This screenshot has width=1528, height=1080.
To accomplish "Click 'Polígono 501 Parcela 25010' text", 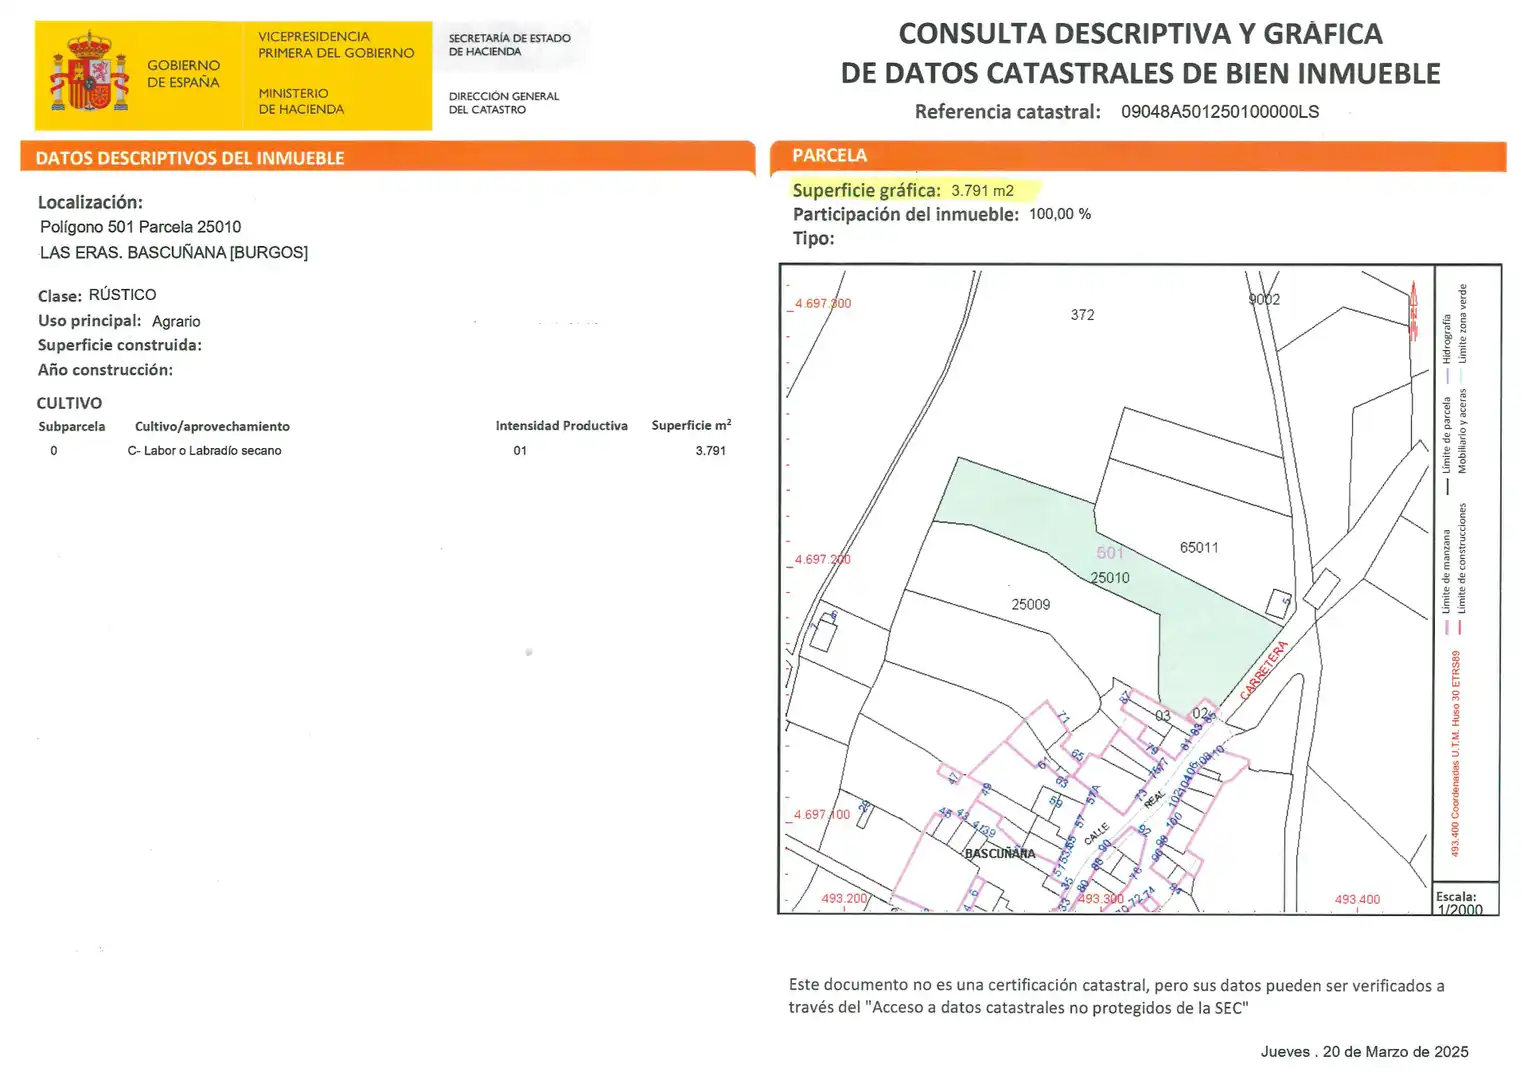I will click(140, 227).
